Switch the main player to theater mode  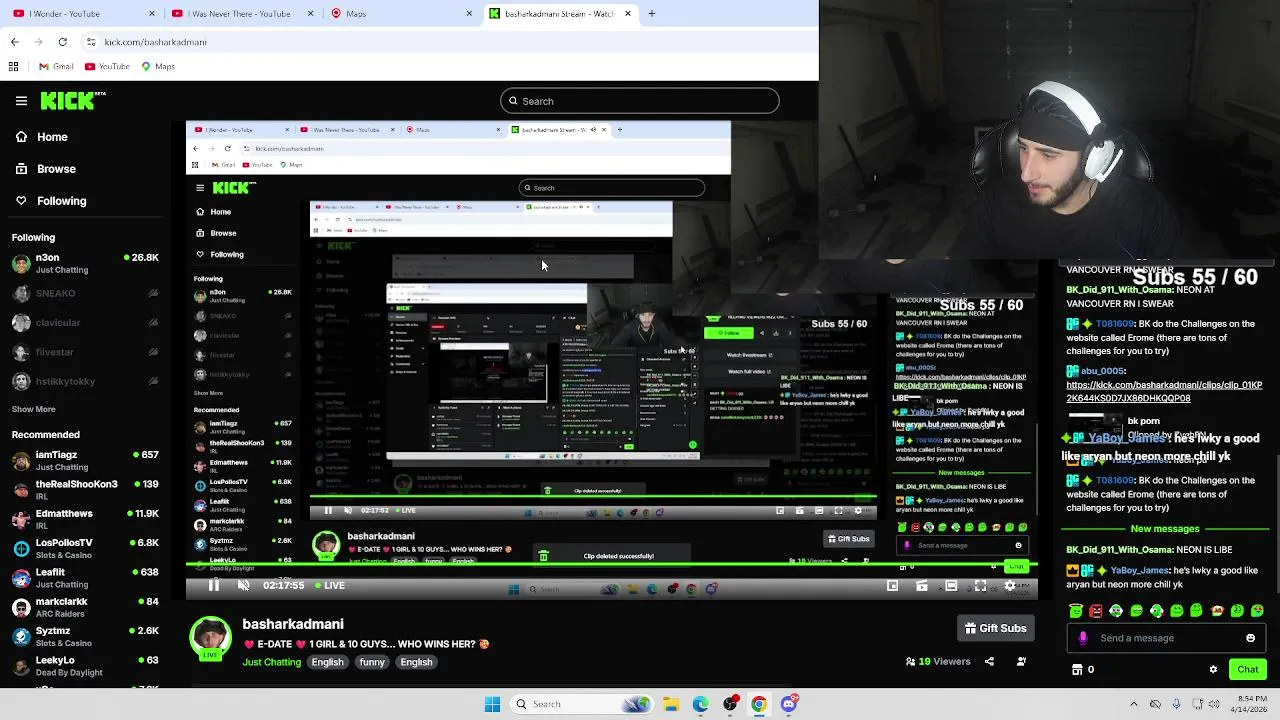951,585
